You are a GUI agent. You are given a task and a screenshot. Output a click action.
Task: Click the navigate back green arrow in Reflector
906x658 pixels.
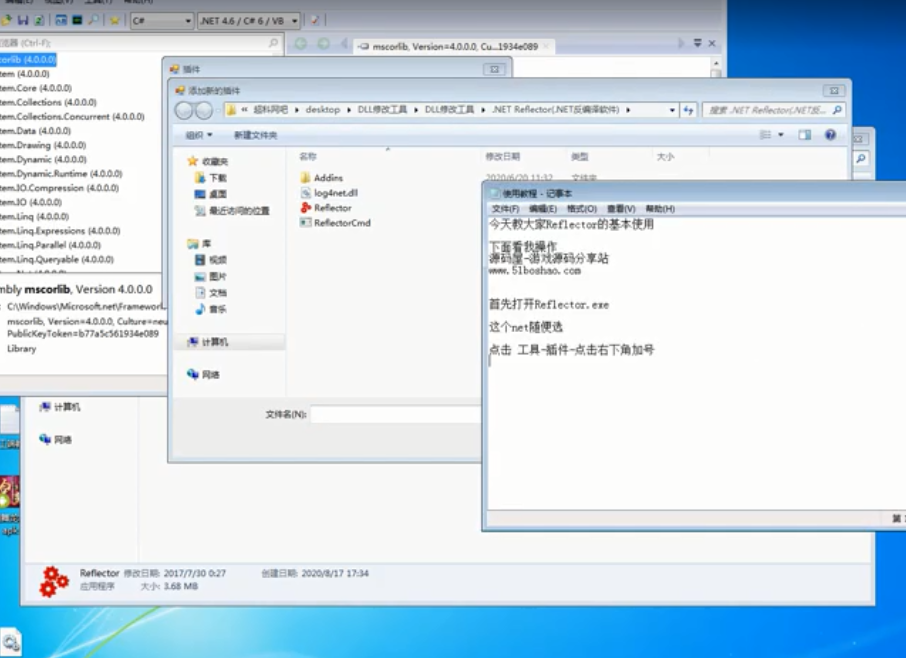[301, 44]
